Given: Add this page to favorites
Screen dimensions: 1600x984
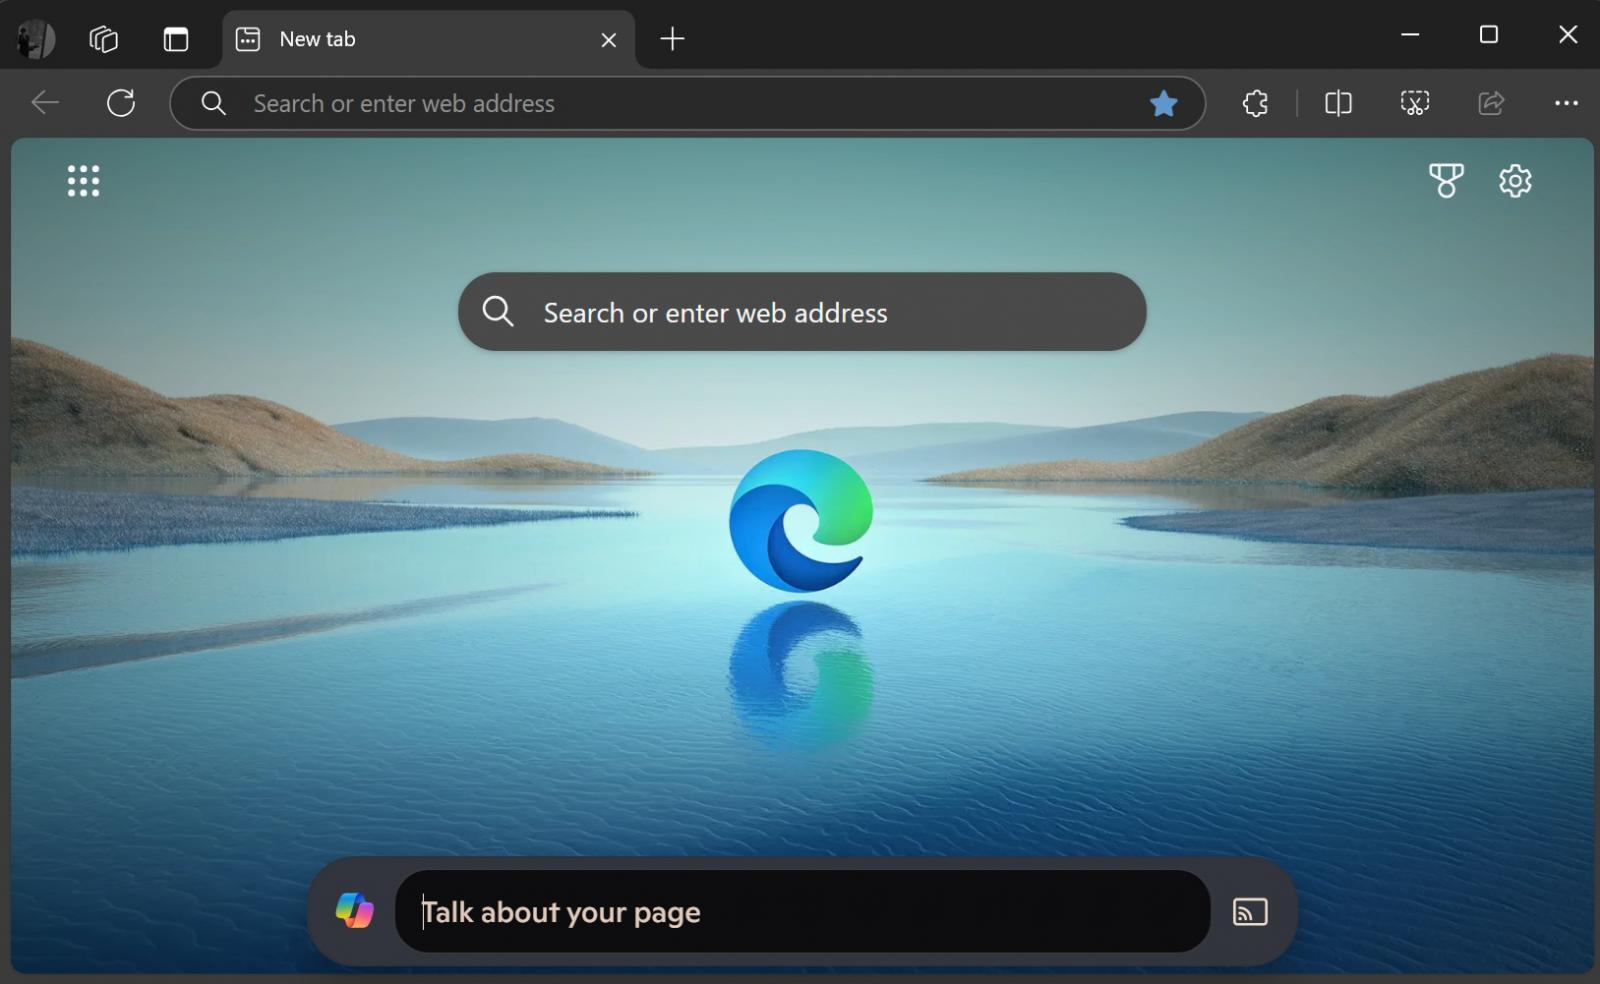Looking at the screenshot, I should (x=1164, y=103).
